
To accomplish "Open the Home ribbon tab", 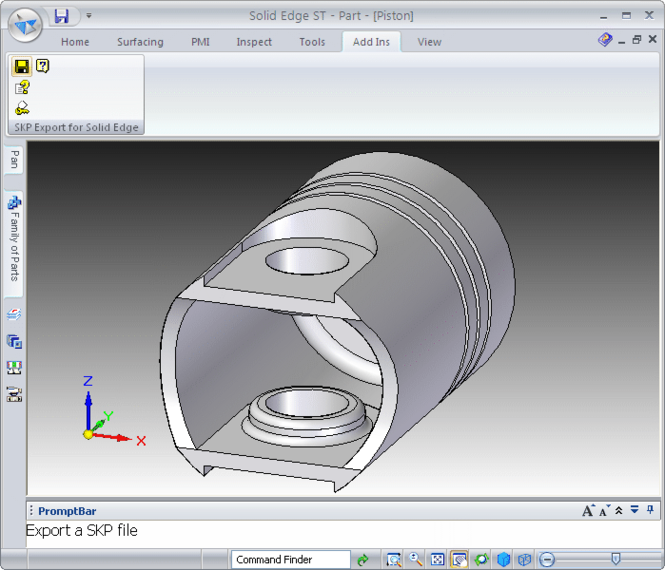I will point(75,42).
